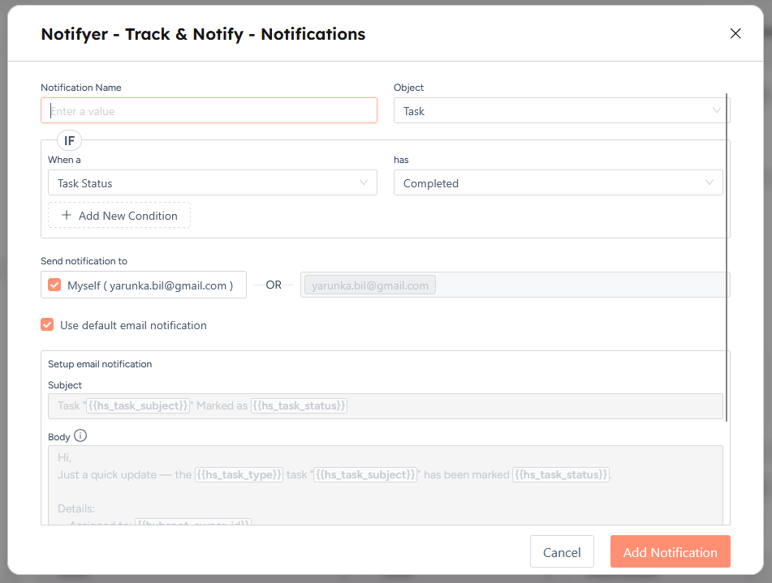Click the hs_task_subject token in Subject
The image size is (772, 583).
pos(137,406)
